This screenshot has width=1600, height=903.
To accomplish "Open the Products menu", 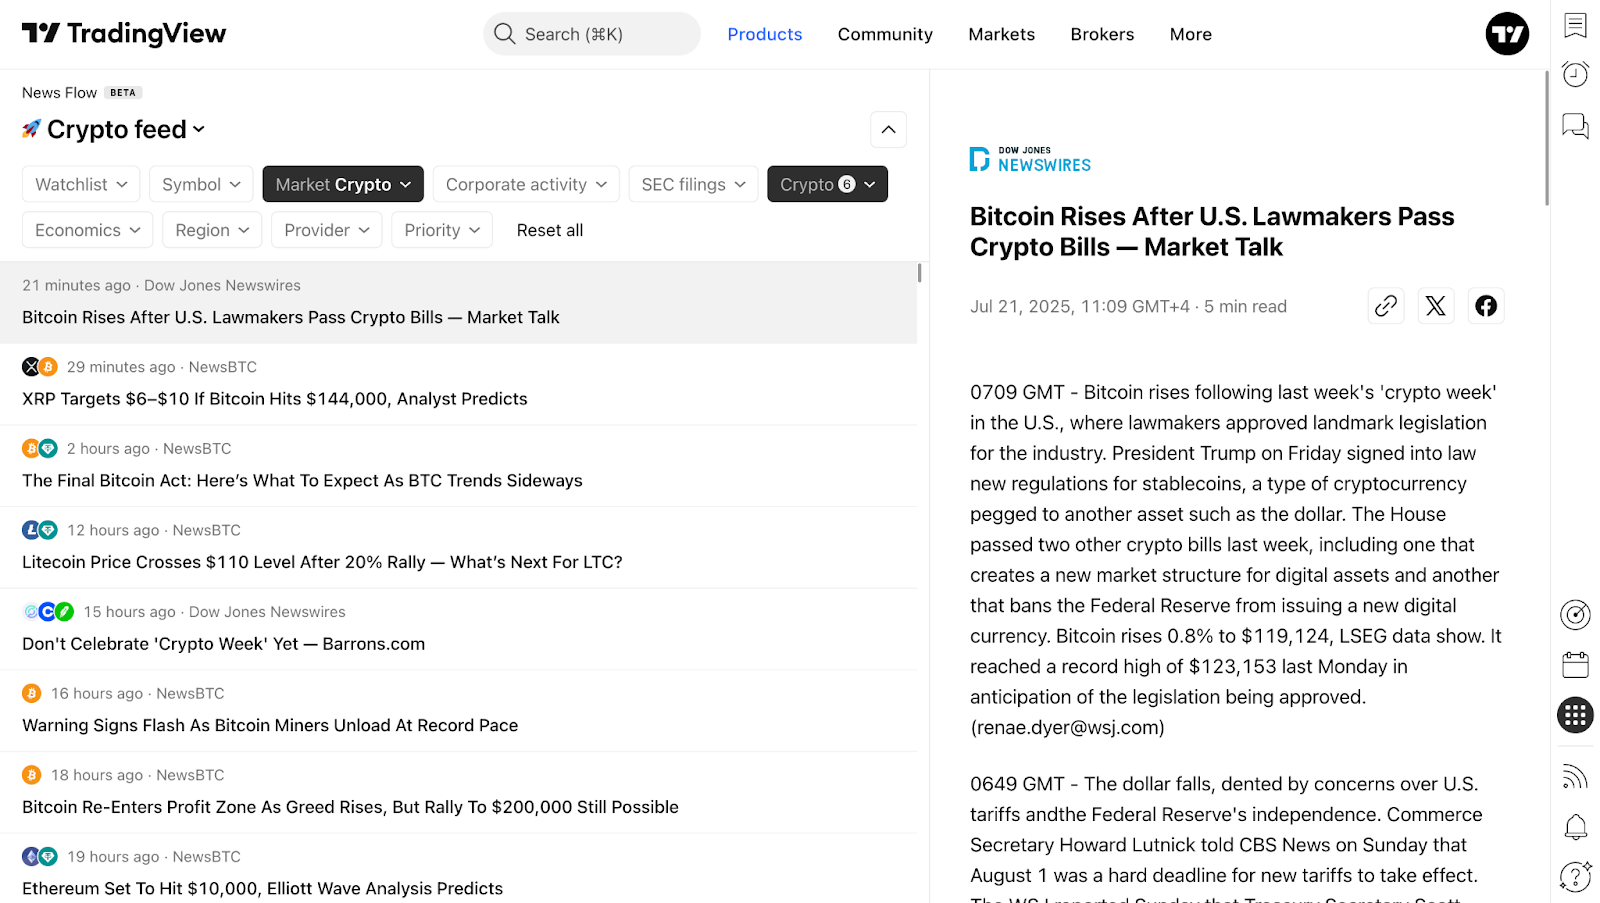I will tap(765, 34).
